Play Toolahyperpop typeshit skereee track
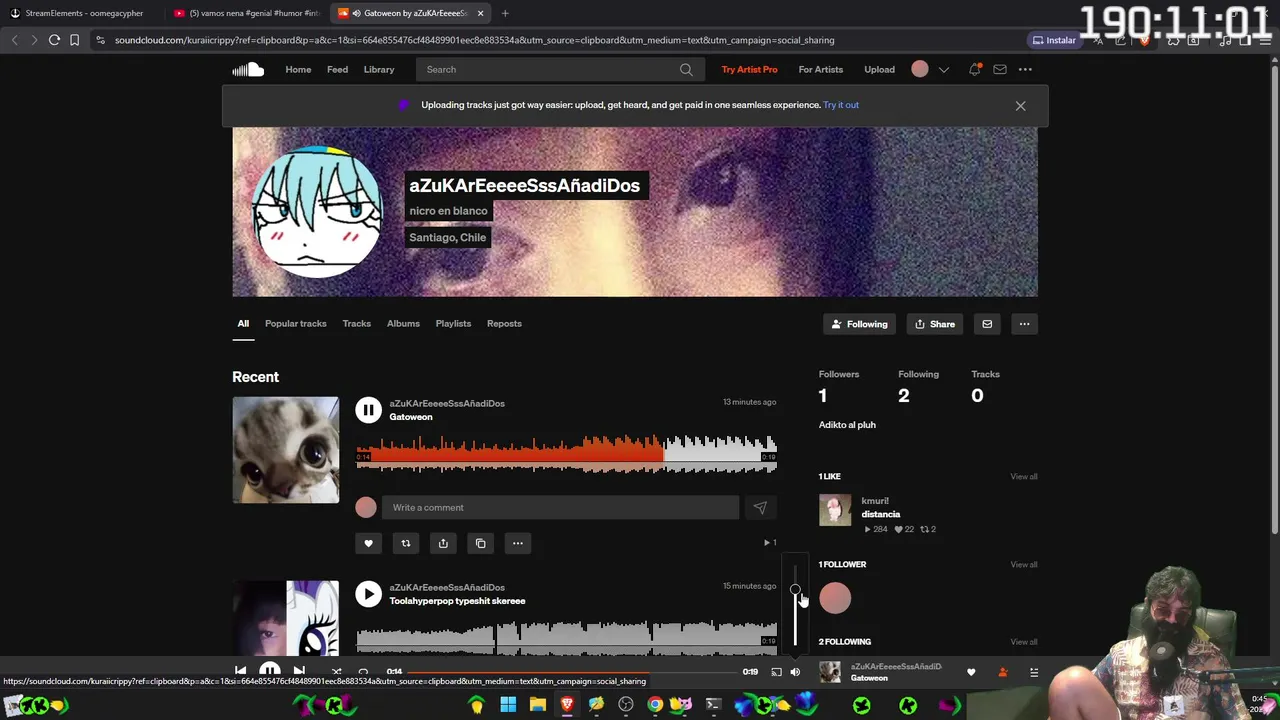Viewport: 1280px width, 720px height. tap(368, 594)
